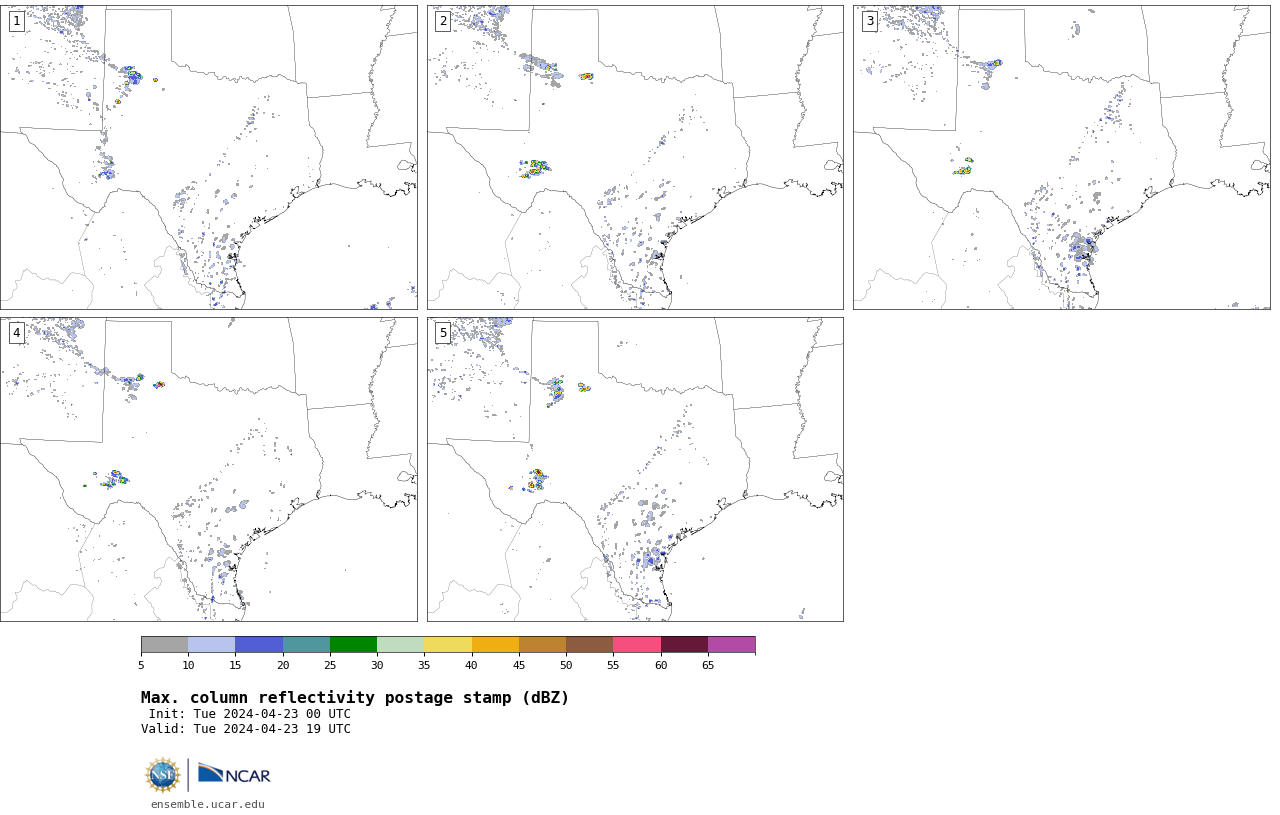Click the Init: Tue 2024-04-23 00 UTC line
1280x815 pixels.
[250, 714]
